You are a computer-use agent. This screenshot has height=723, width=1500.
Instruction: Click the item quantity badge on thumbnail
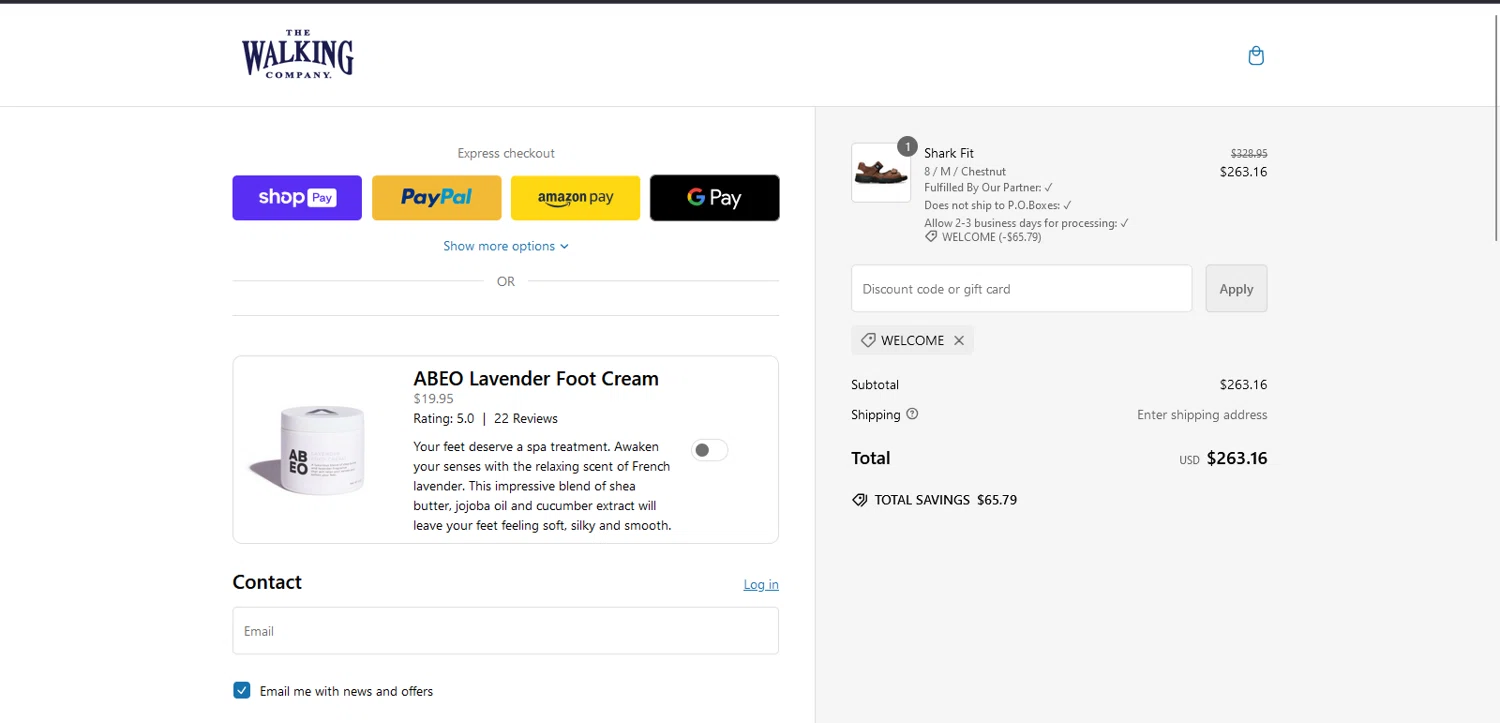point(907,147)
